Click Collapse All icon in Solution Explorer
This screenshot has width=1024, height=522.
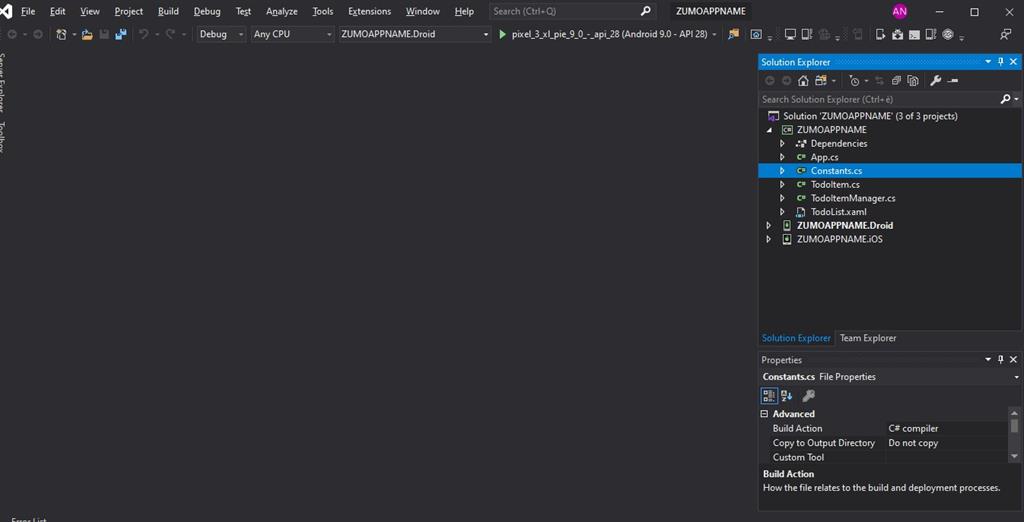click(x=896, y=80)
